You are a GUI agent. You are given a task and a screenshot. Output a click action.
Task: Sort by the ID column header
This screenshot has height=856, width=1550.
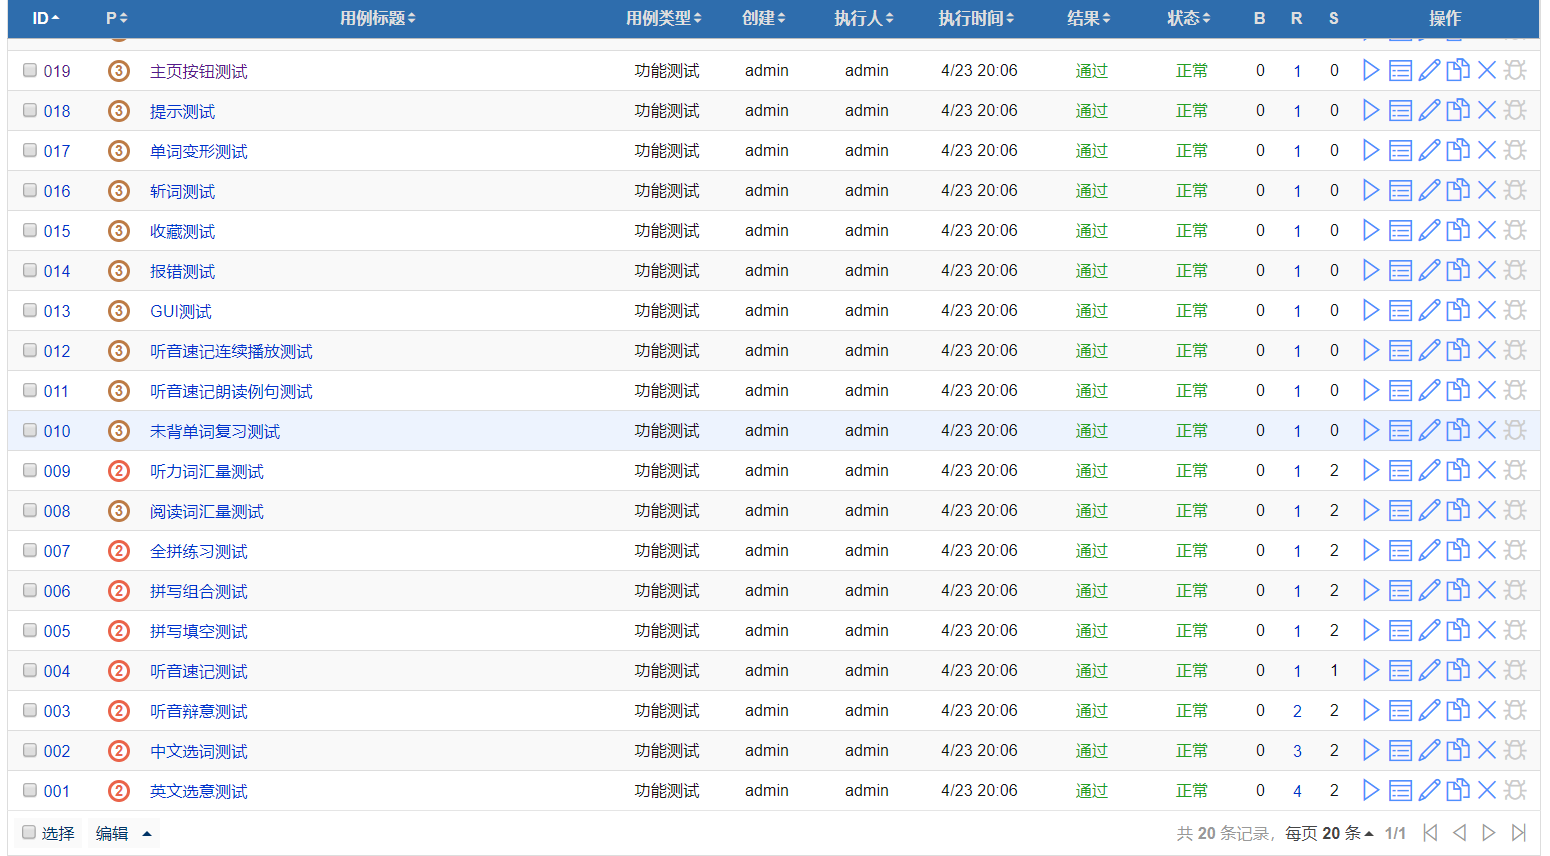click(45, 18)
